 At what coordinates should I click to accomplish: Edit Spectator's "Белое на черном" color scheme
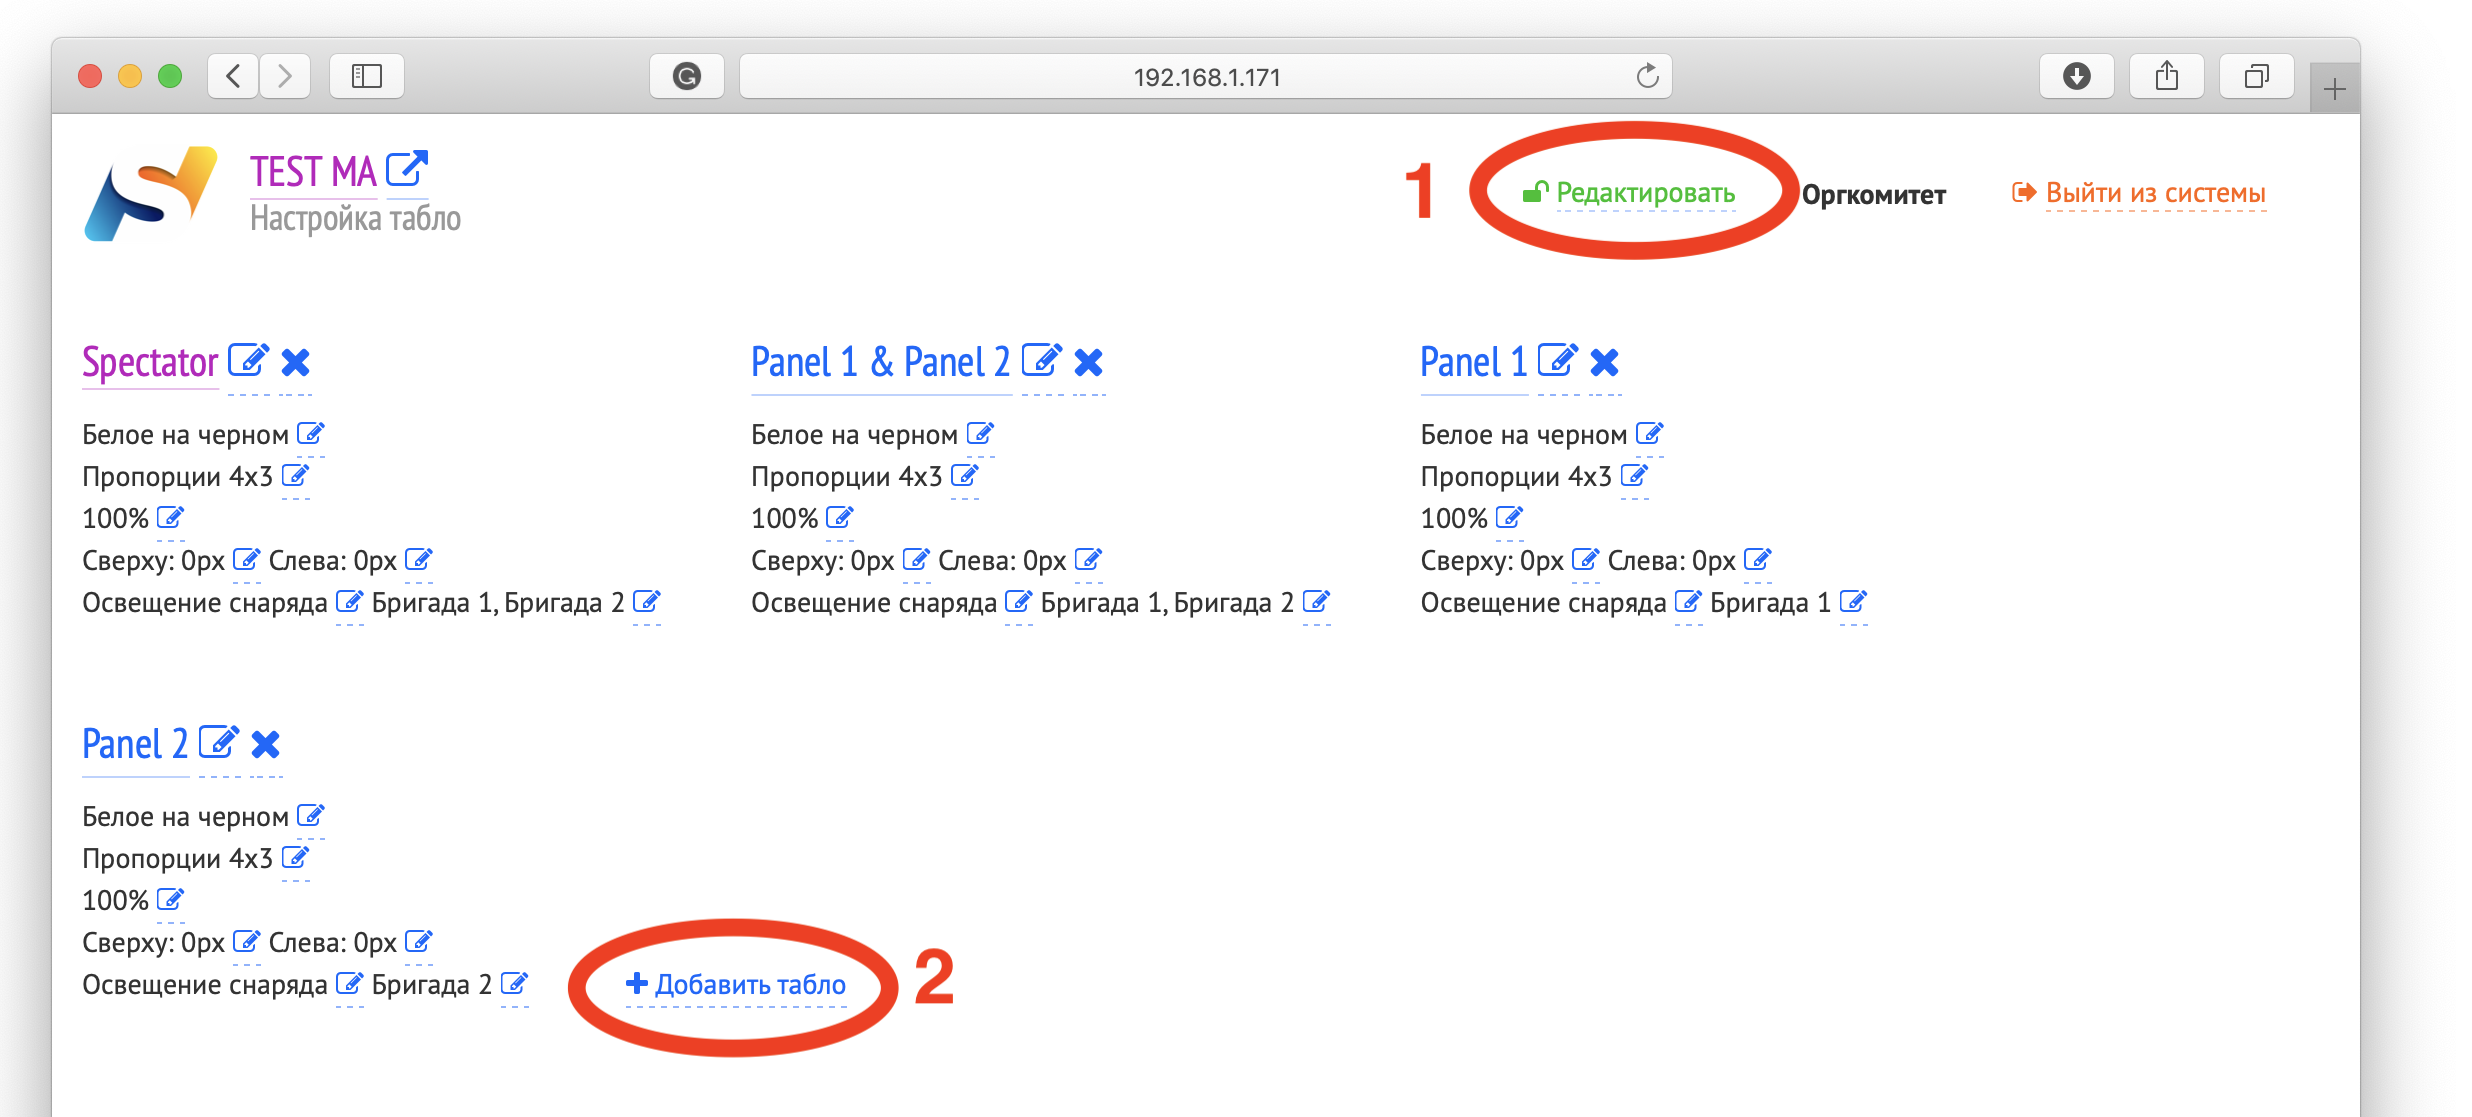coord(311,434)
